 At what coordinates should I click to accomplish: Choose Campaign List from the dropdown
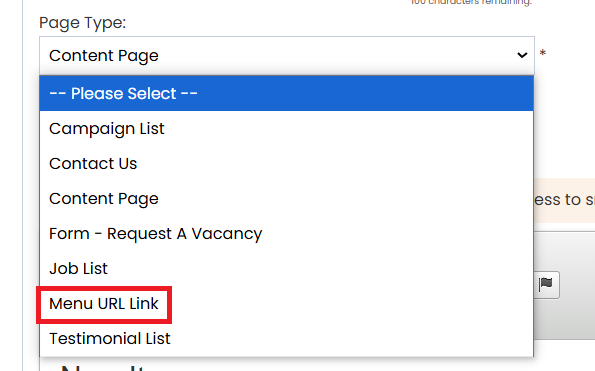point(286,129)
